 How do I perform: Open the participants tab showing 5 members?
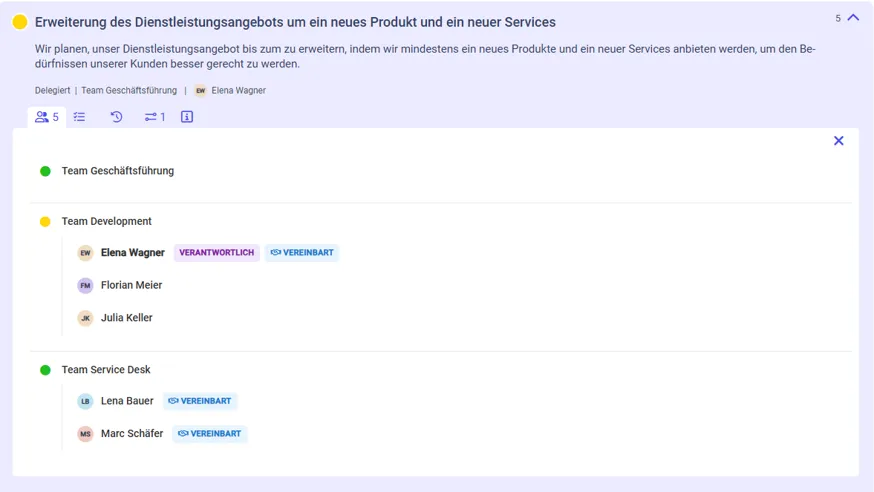click(47, 117)
